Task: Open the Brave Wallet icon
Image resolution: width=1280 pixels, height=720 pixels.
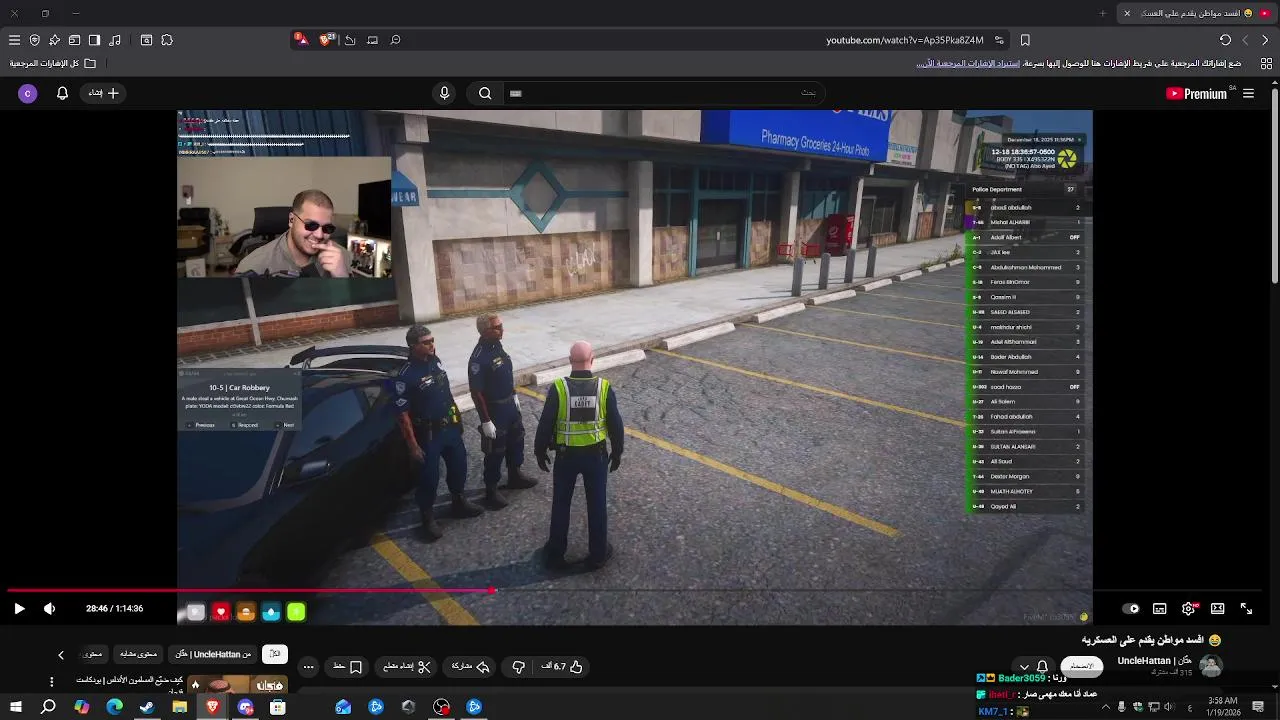Action: pyautogui.click(x=74, y=40)
